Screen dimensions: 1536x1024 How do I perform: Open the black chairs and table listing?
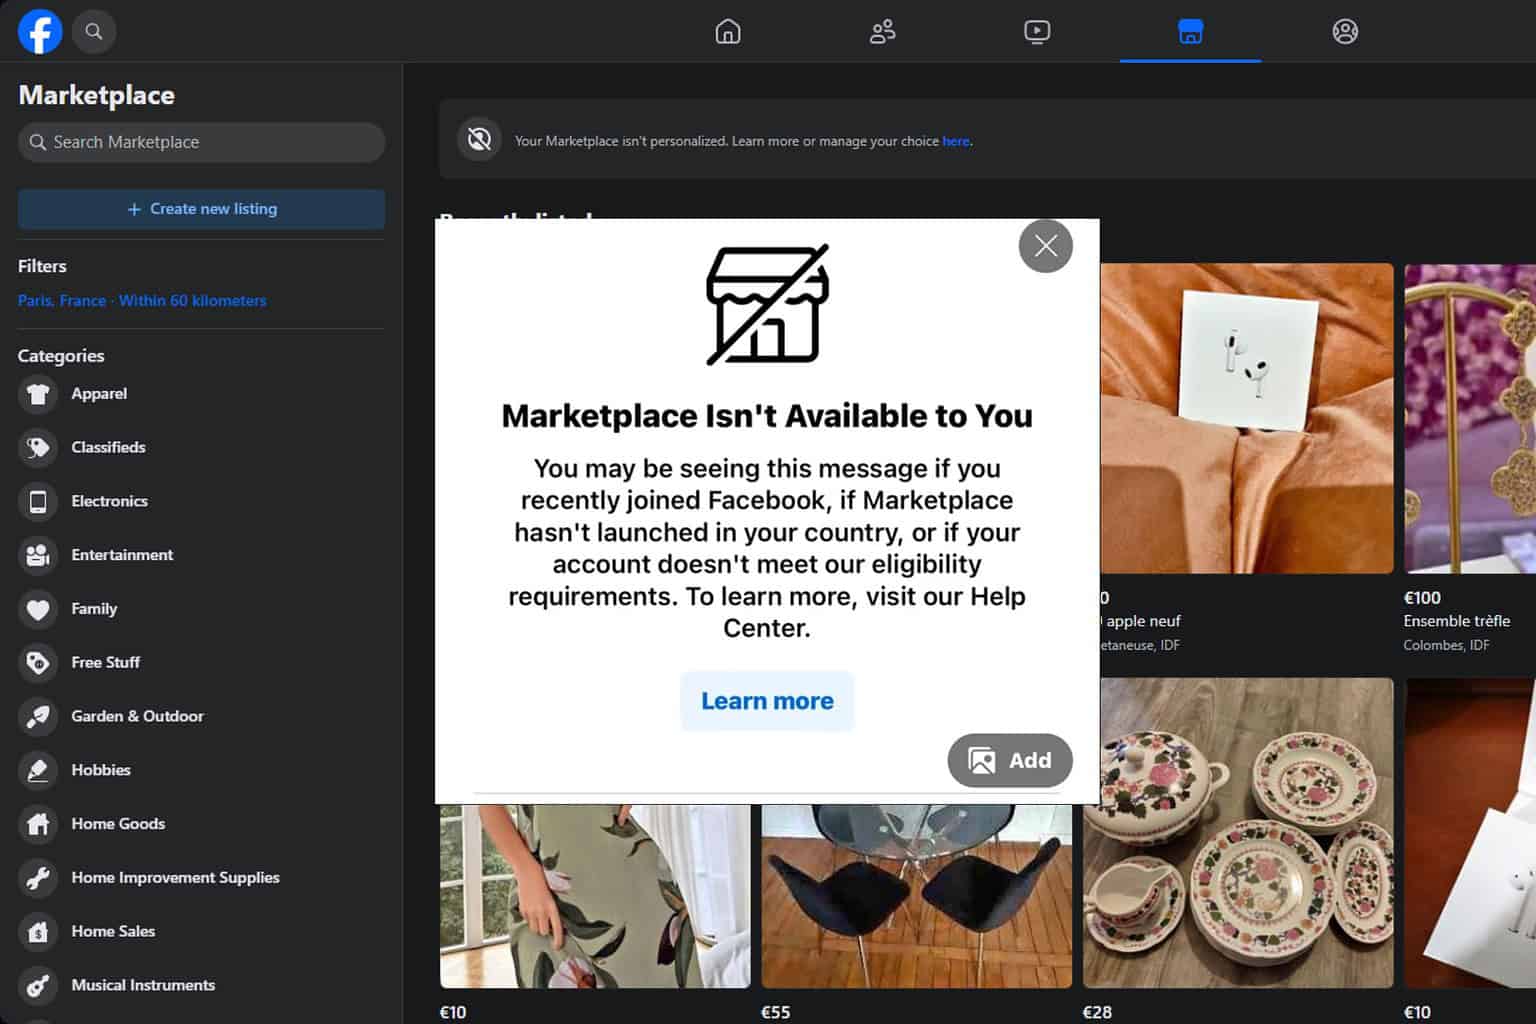click(x=917, y=896)
